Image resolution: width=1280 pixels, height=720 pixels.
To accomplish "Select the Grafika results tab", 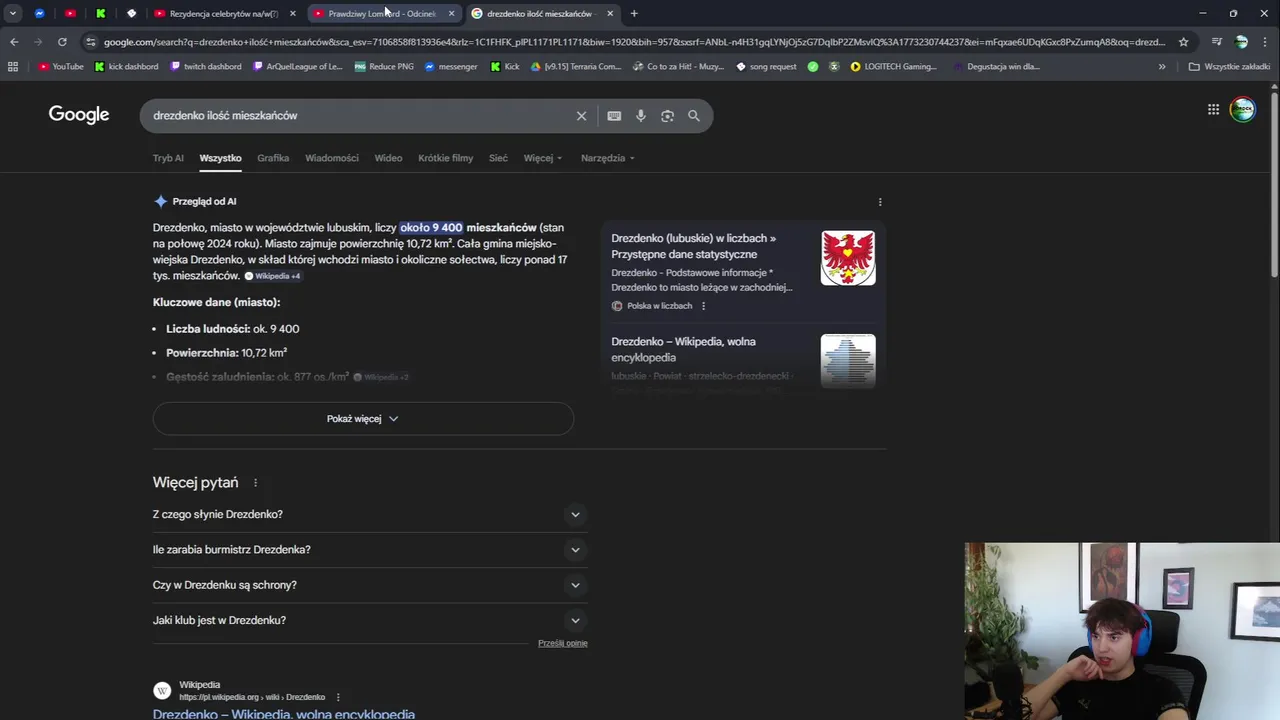I will click(273, 158).
